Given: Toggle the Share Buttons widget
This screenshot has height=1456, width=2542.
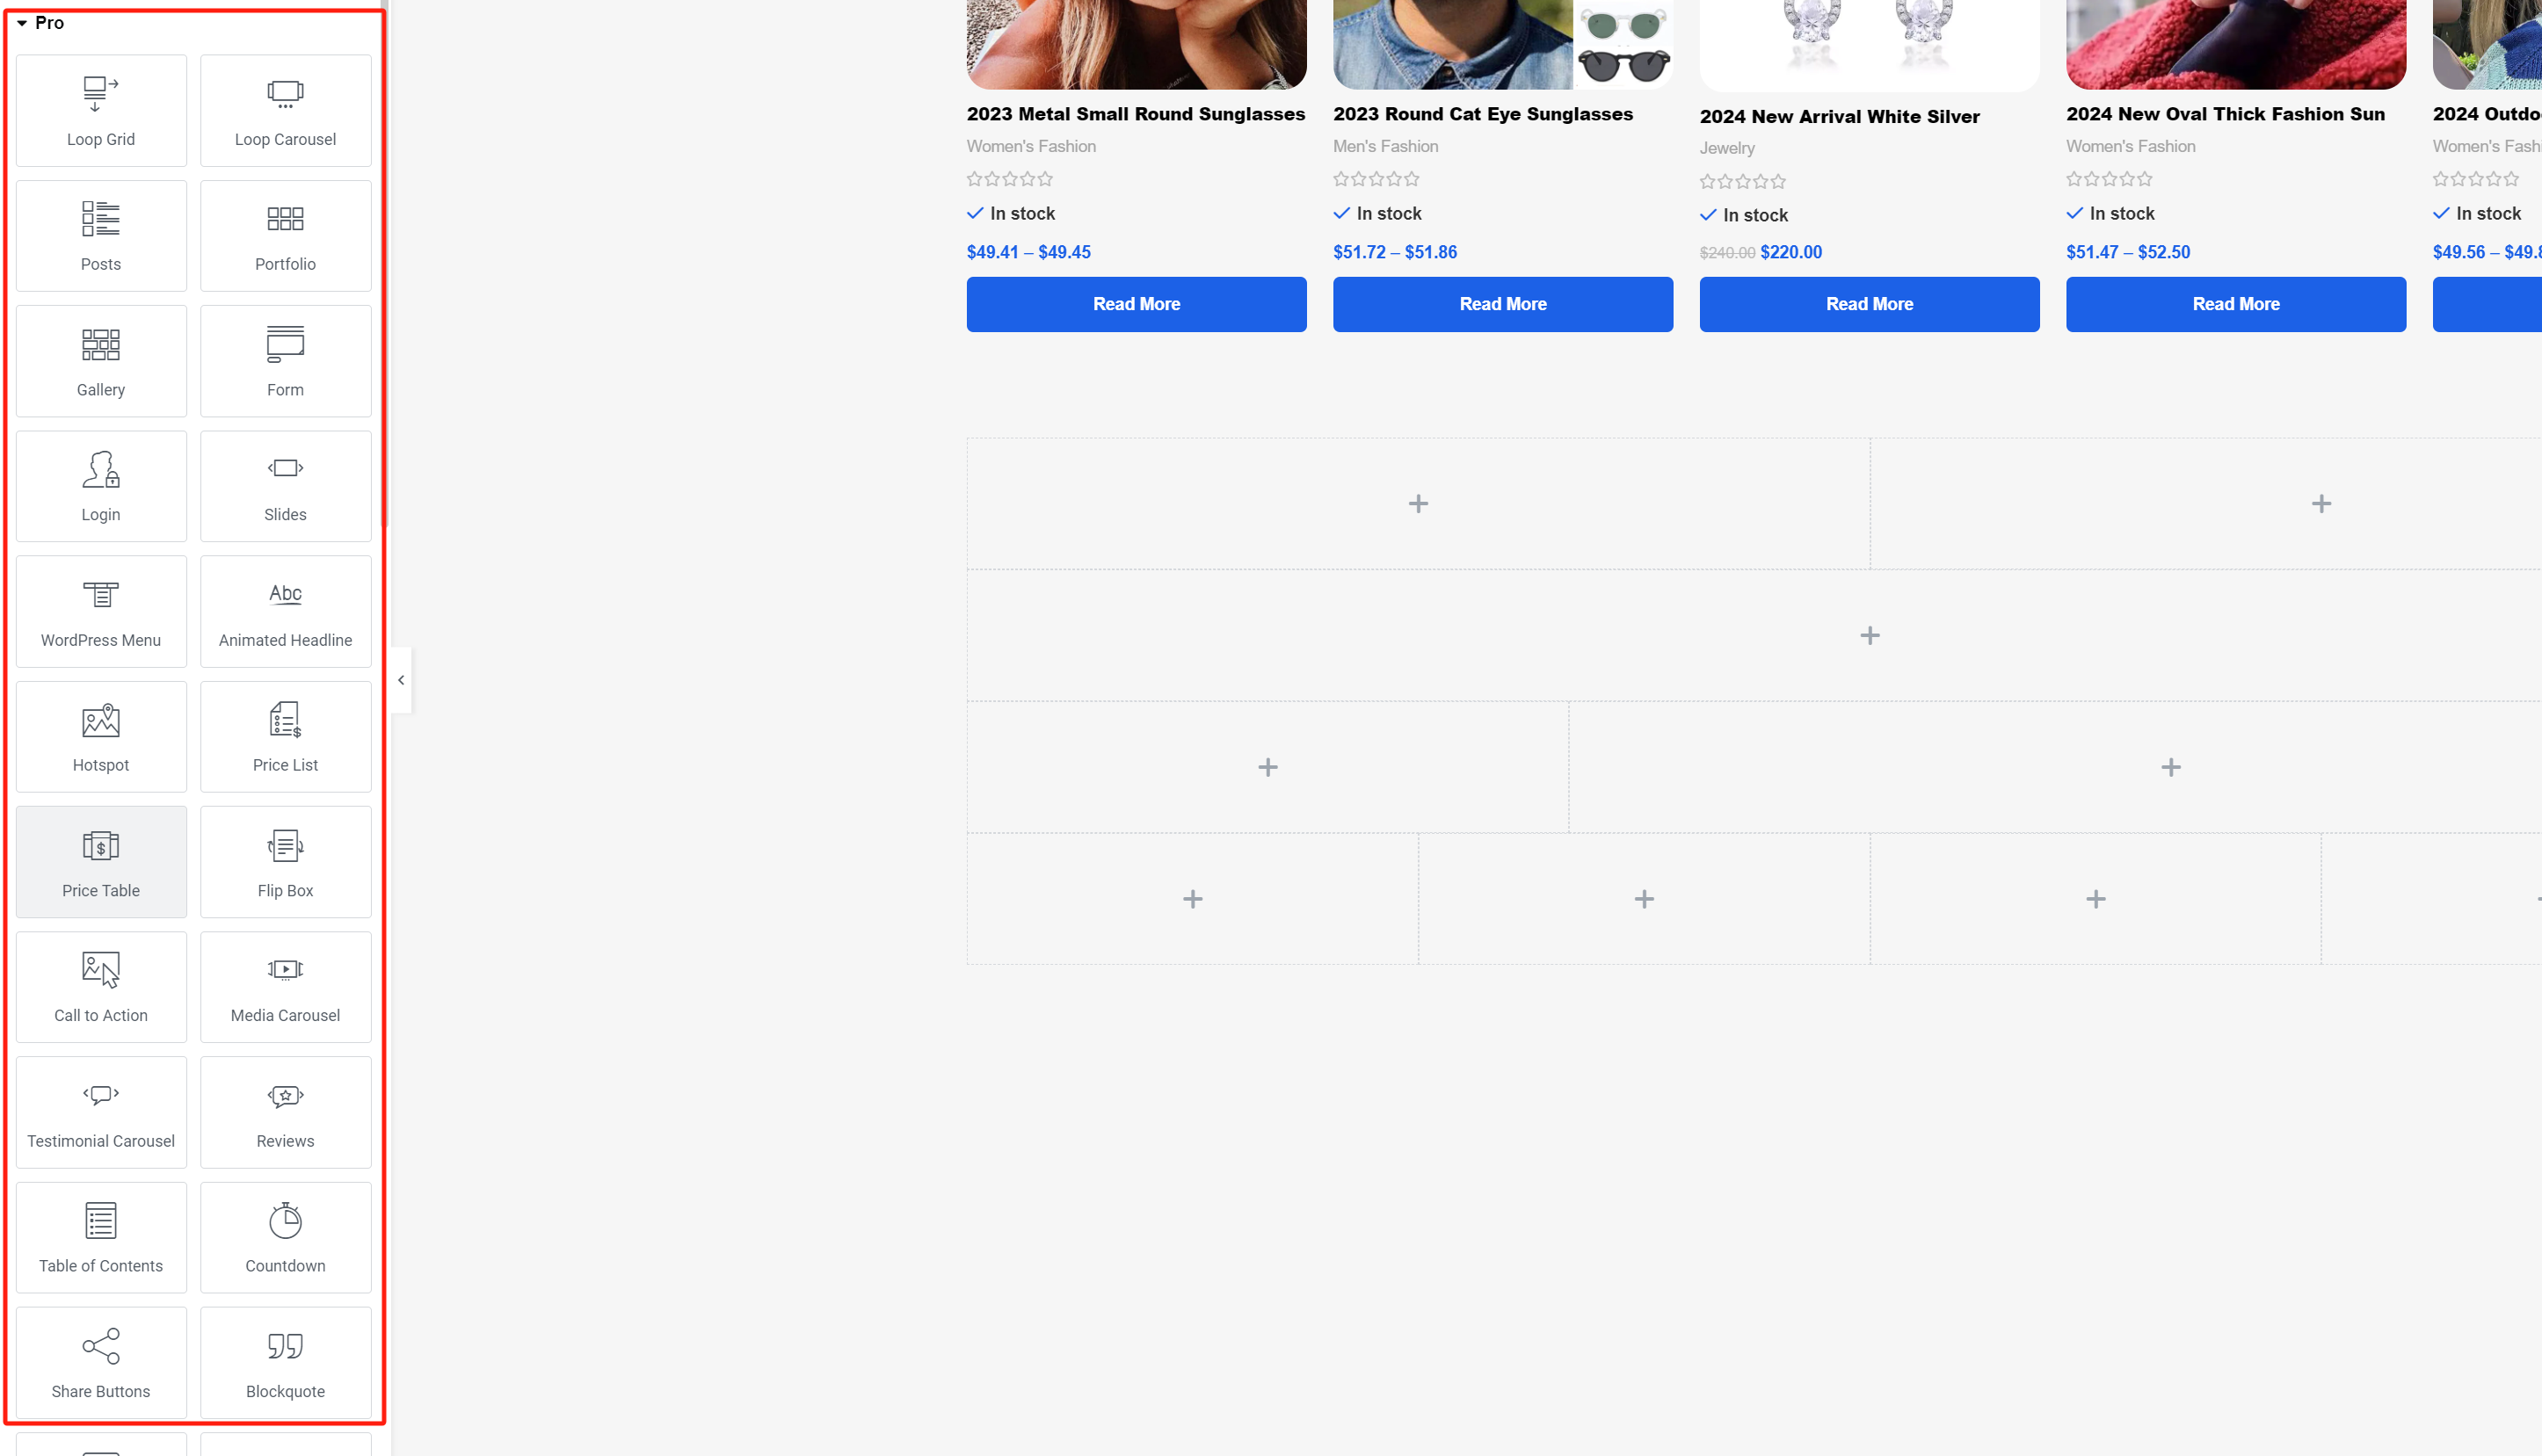Looking at the screenshot, I should pos(99,1362).
